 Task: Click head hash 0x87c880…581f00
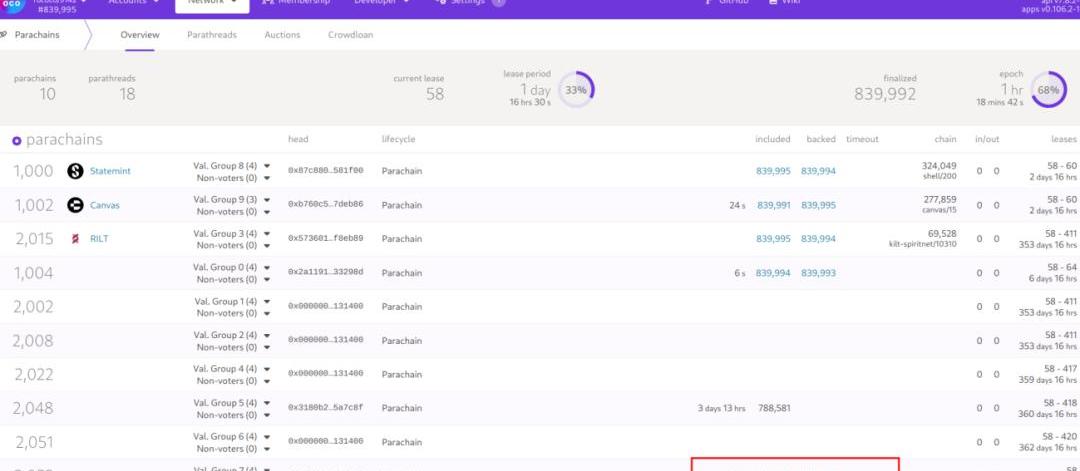point(326,171)
